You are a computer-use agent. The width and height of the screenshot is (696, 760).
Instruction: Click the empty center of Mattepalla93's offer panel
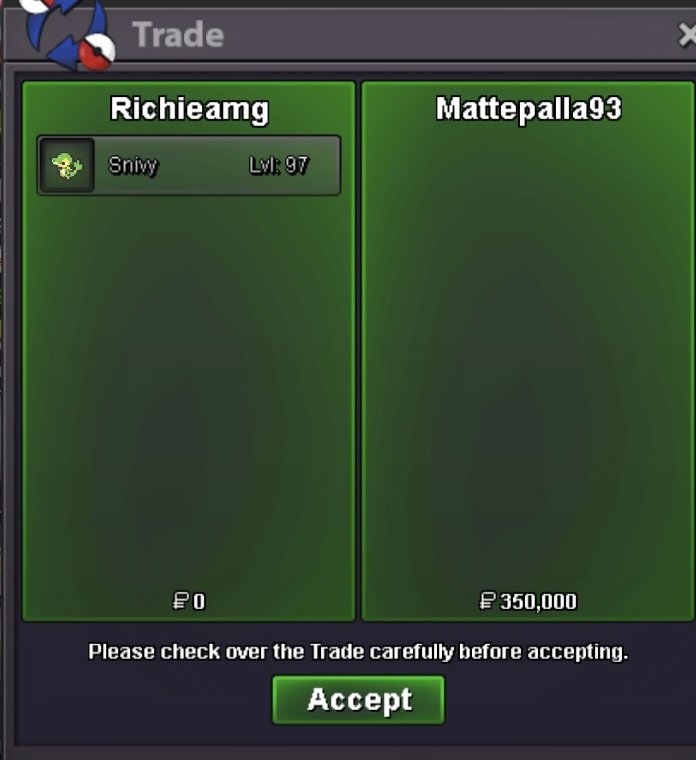[528, 359]
